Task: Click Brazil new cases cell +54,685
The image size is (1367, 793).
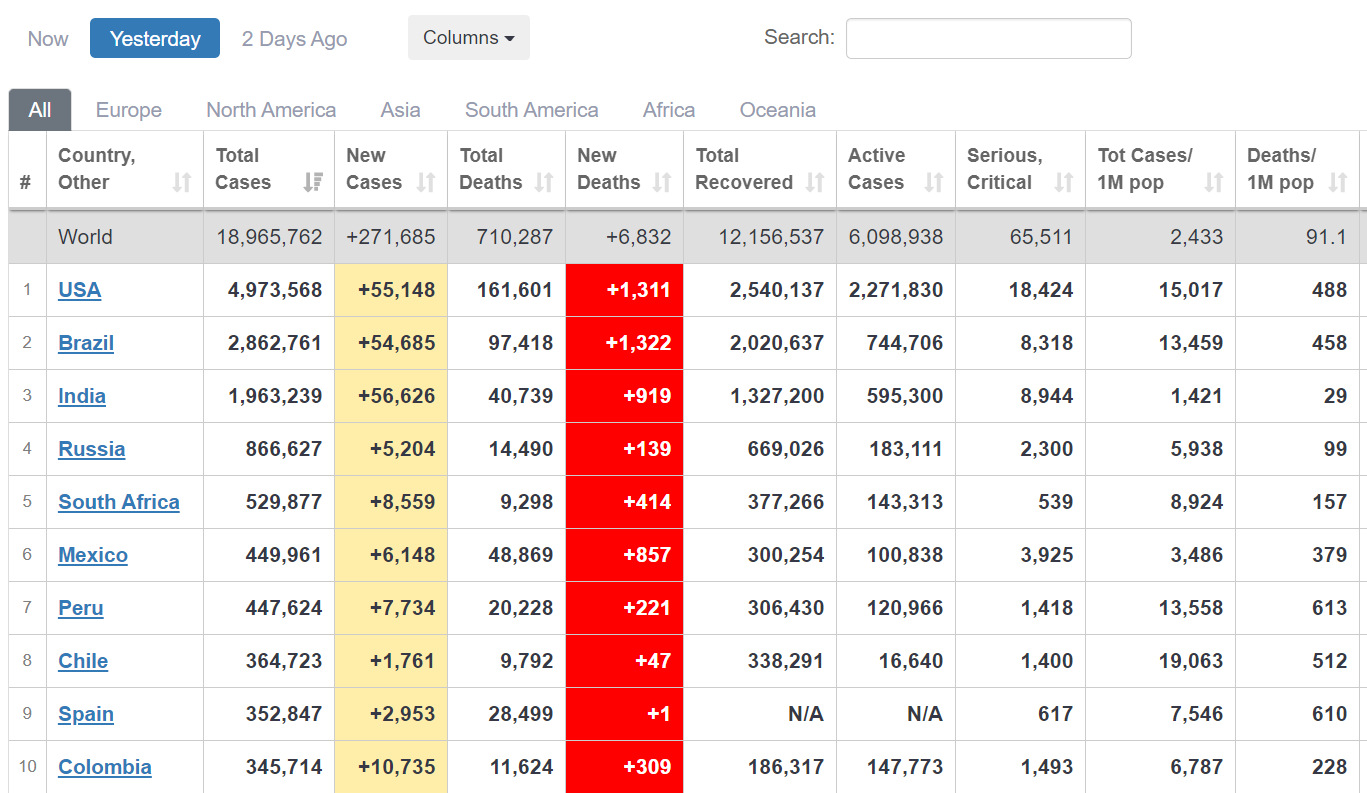Action: (x=391, y=343)
